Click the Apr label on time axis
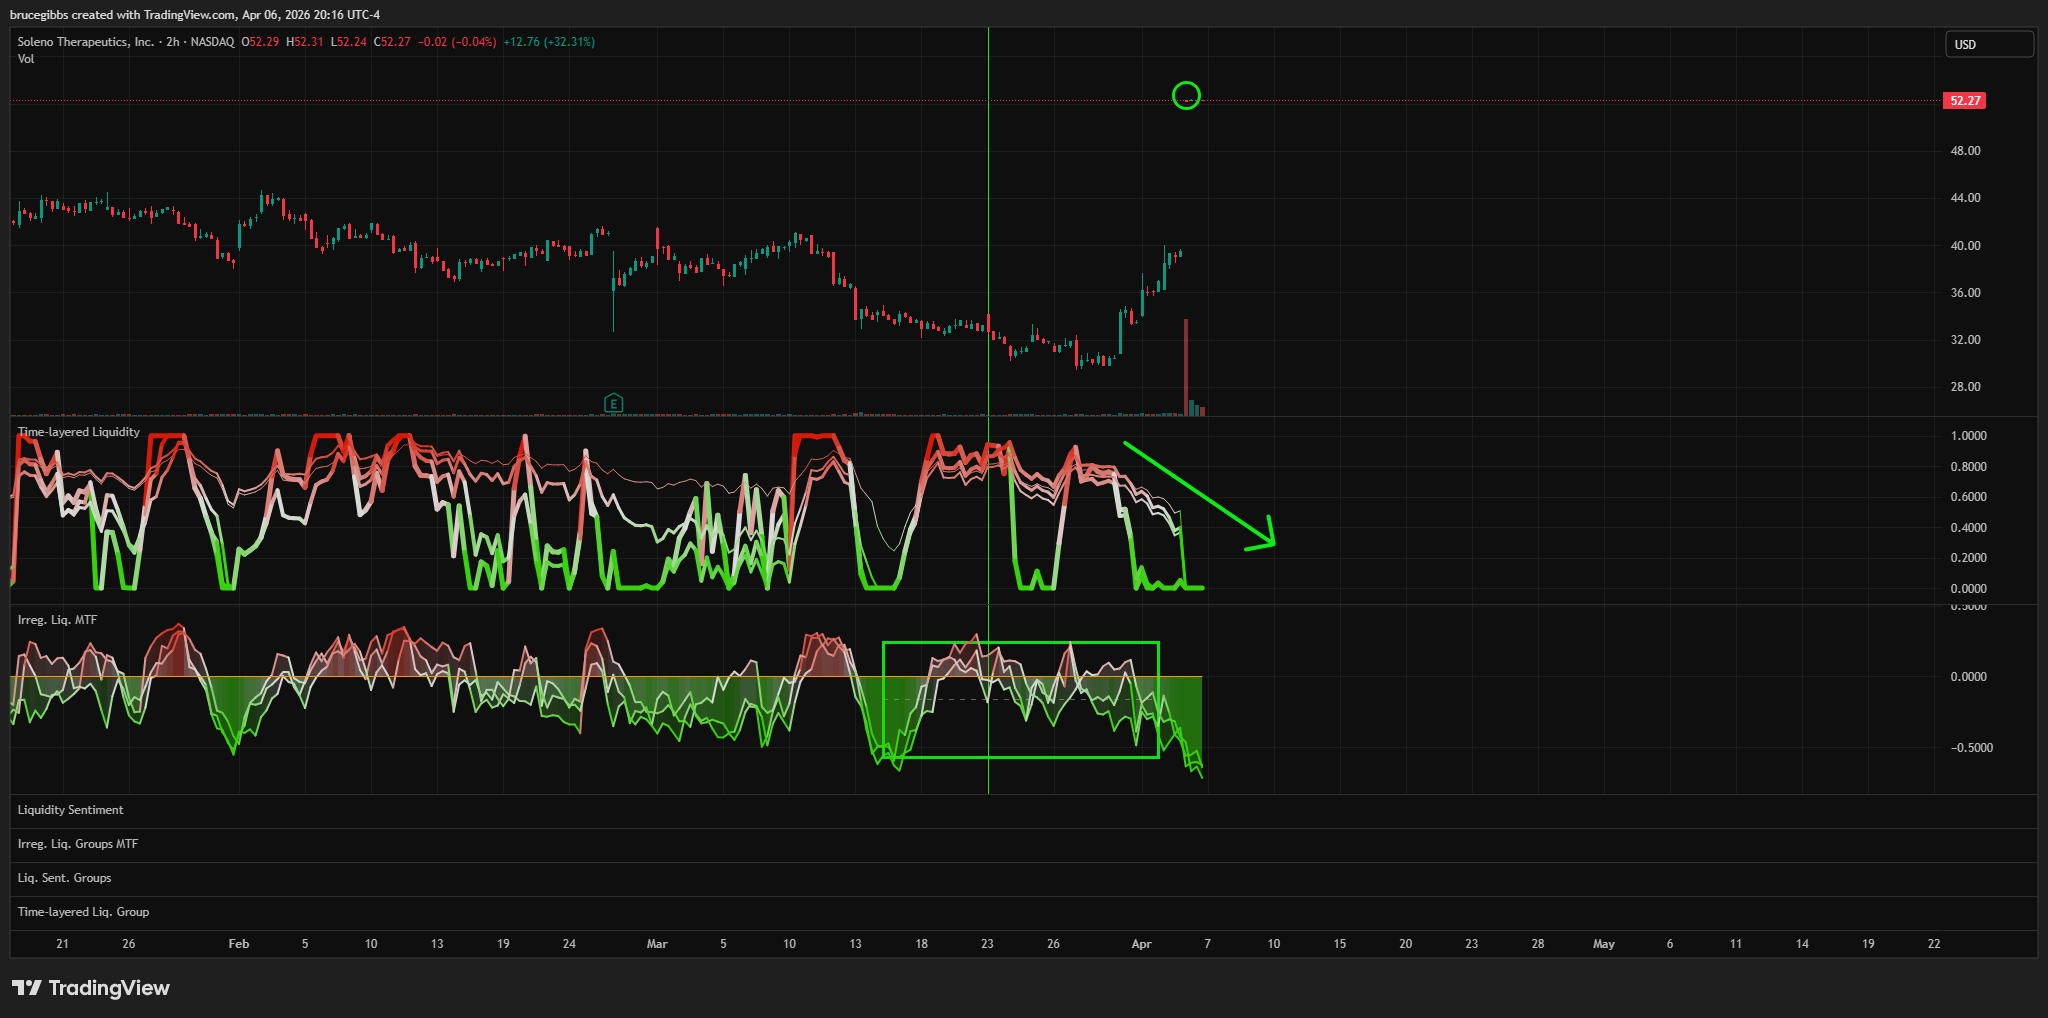 tap(1141, 944)
